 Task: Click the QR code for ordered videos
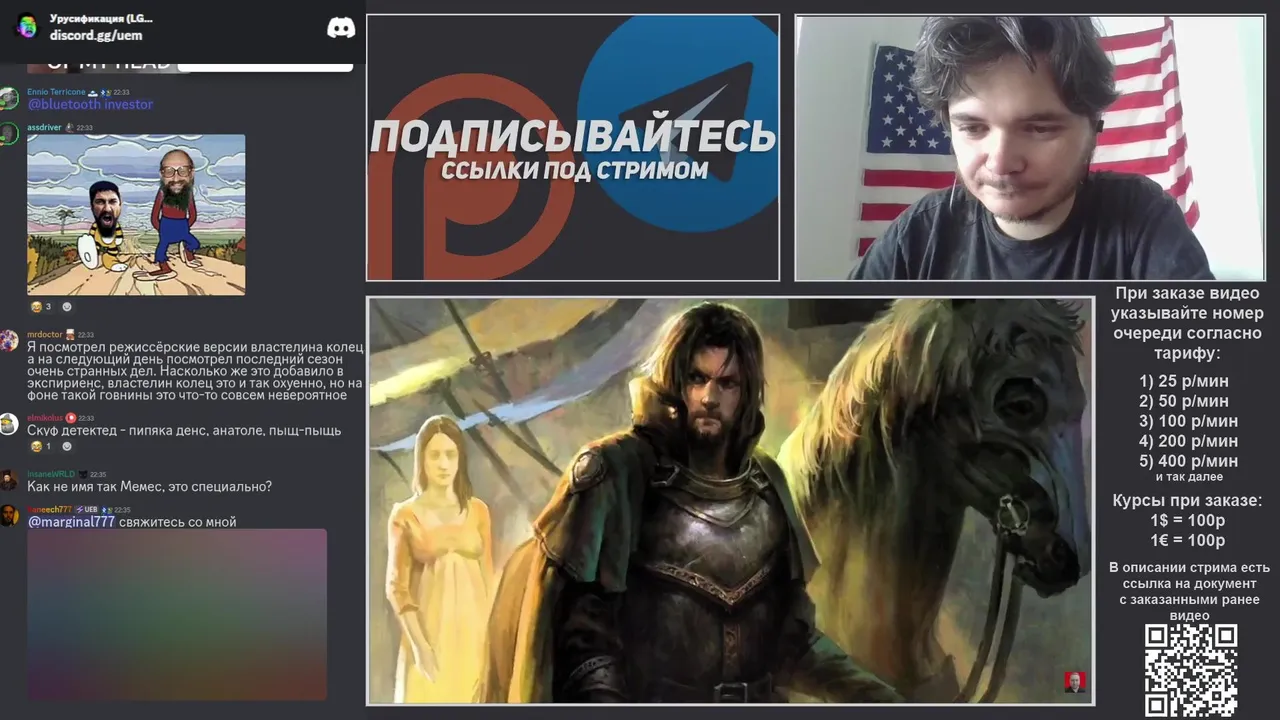[1191, 670]
